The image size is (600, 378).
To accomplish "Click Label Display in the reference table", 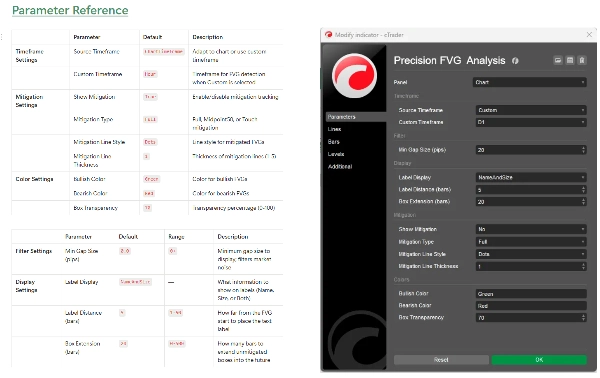I will [x=82, y=282].
